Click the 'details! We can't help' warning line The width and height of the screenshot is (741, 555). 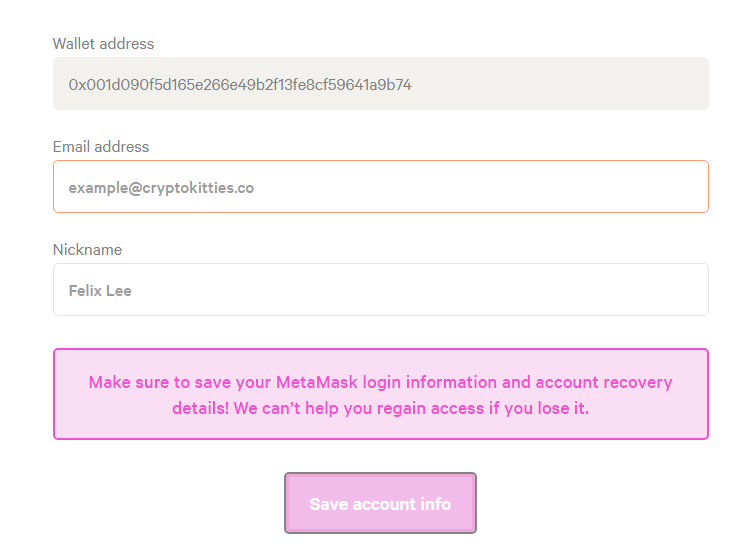coord(380,408)
